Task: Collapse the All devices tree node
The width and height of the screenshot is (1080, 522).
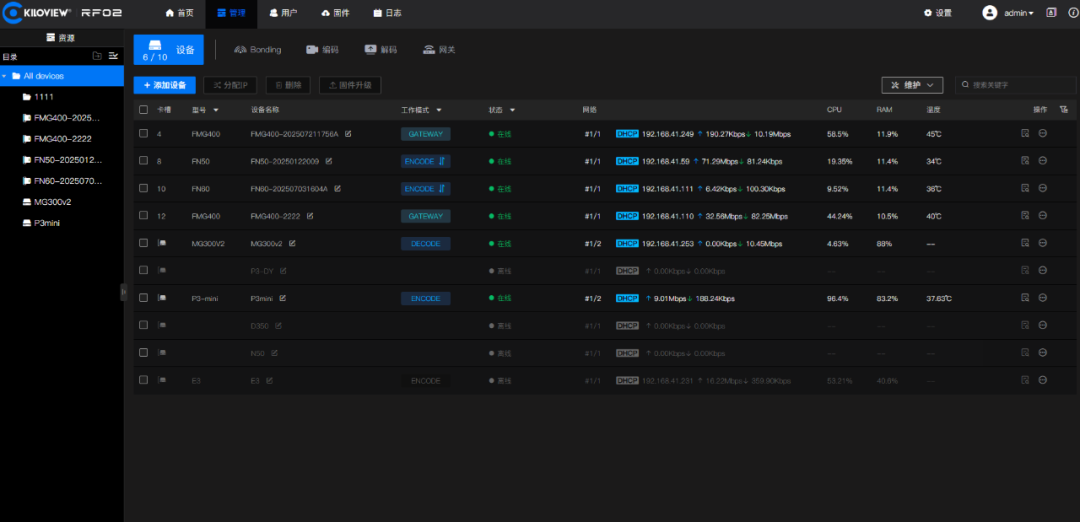Action: tap(5, 76)
